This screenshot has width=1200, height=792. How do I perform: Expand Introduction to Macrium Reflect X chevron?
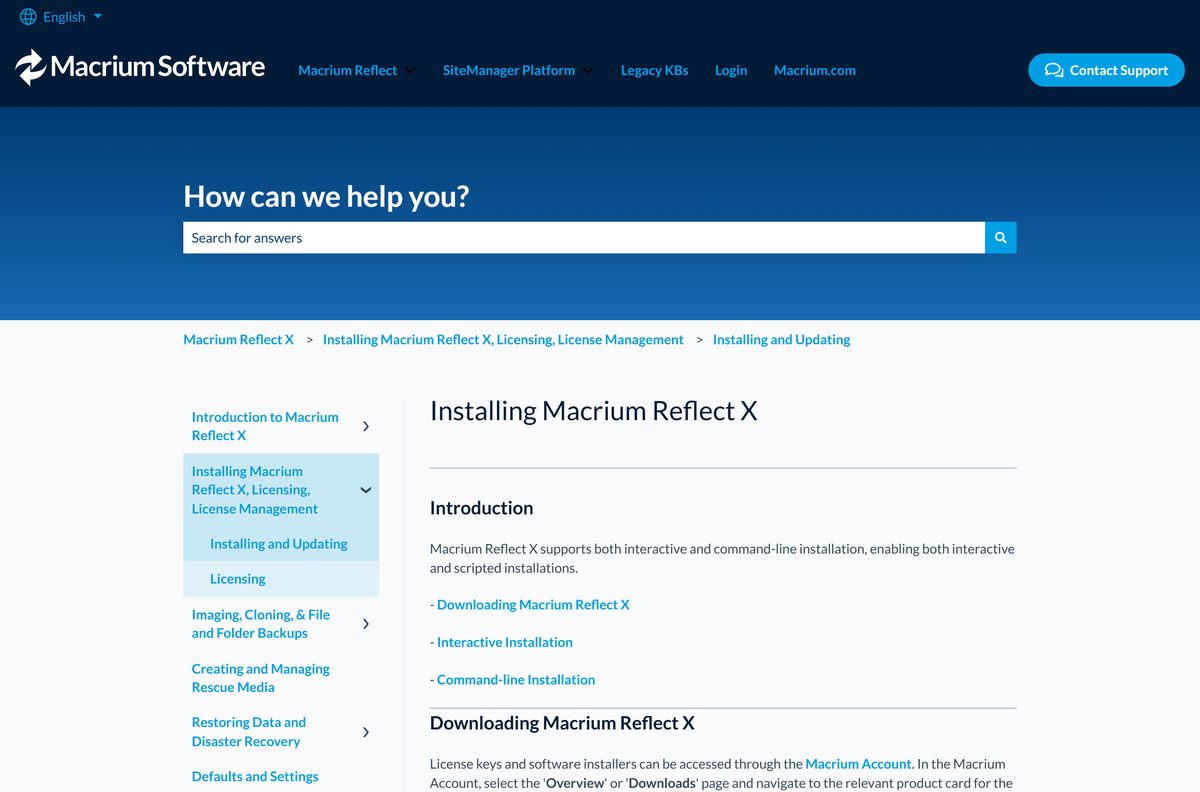(366, 426)
